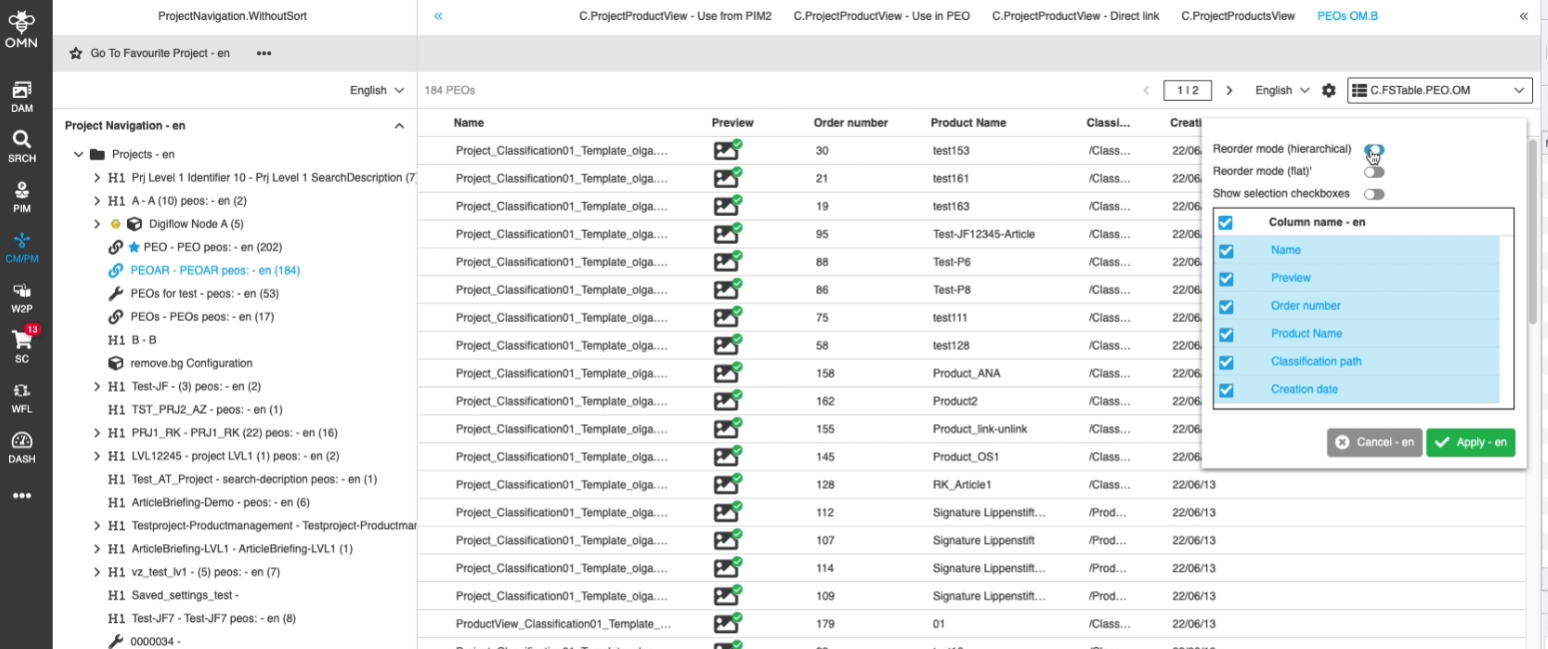Screen dimensions: 1548x649
Task: Click the cube icon of remove.bg Configuration
Action: (x=115, y=363)
